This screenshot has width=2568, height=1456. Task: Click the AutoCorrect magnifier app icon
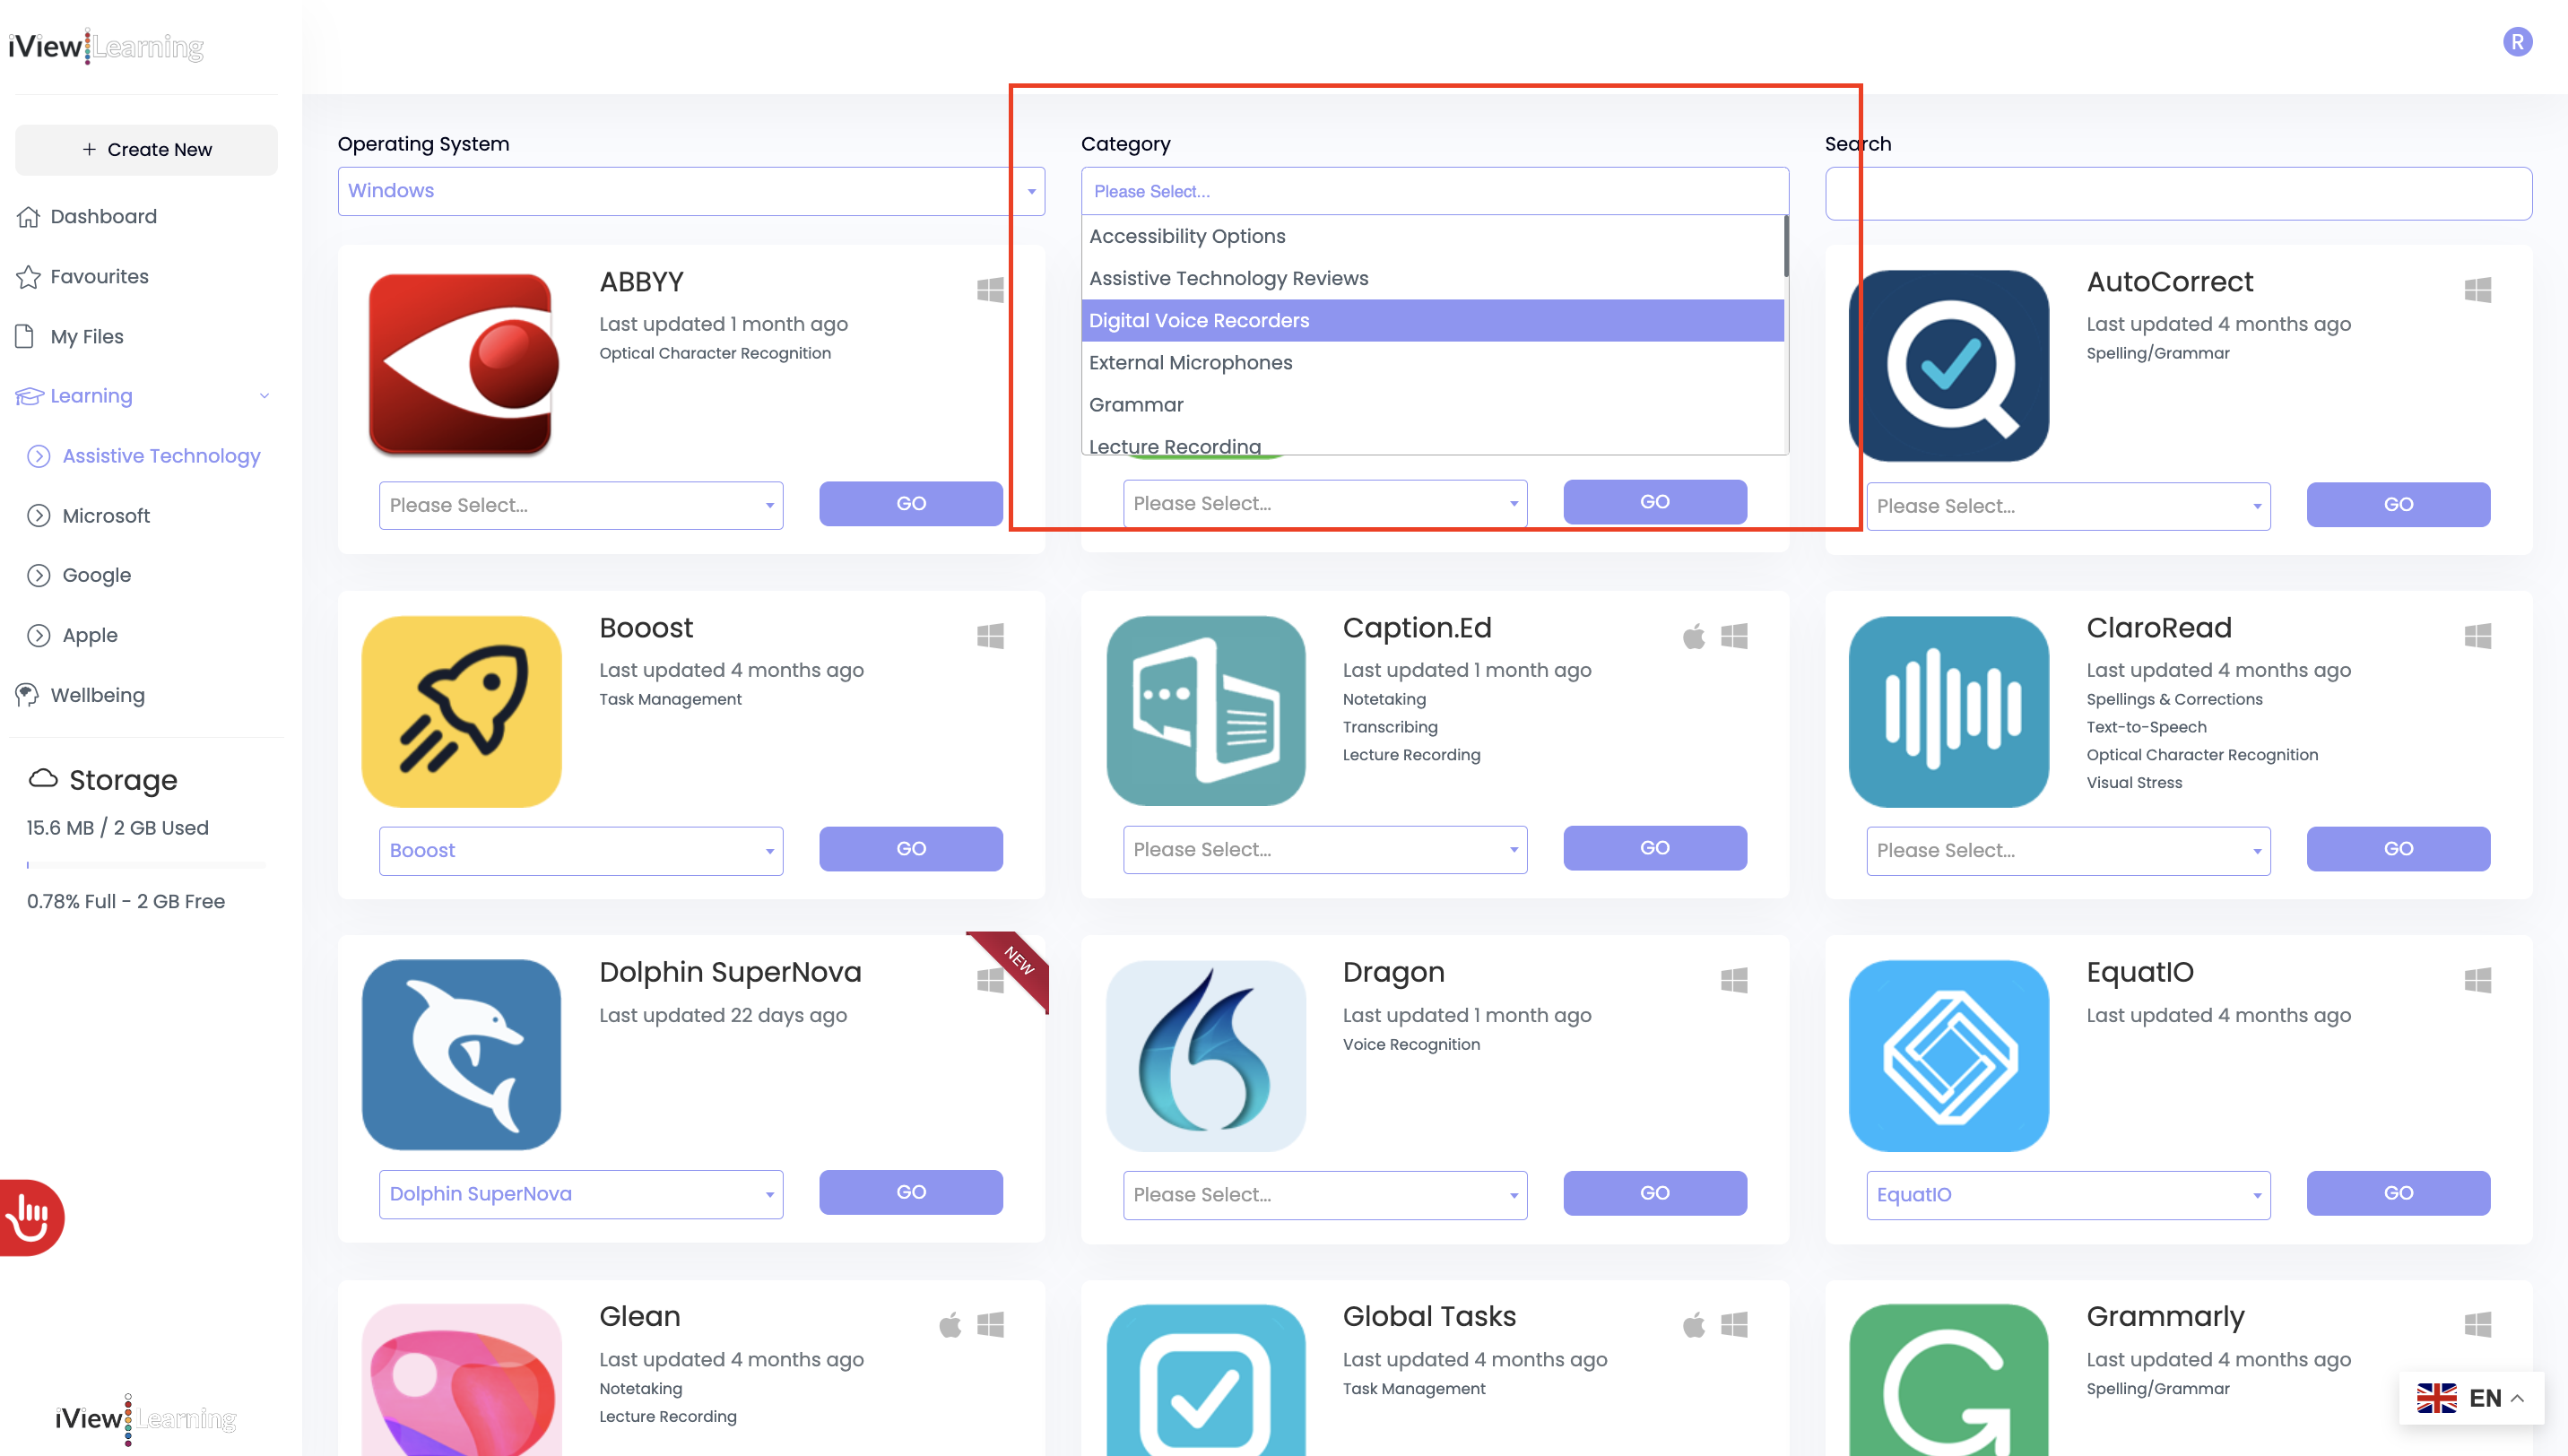(1949, 365)
